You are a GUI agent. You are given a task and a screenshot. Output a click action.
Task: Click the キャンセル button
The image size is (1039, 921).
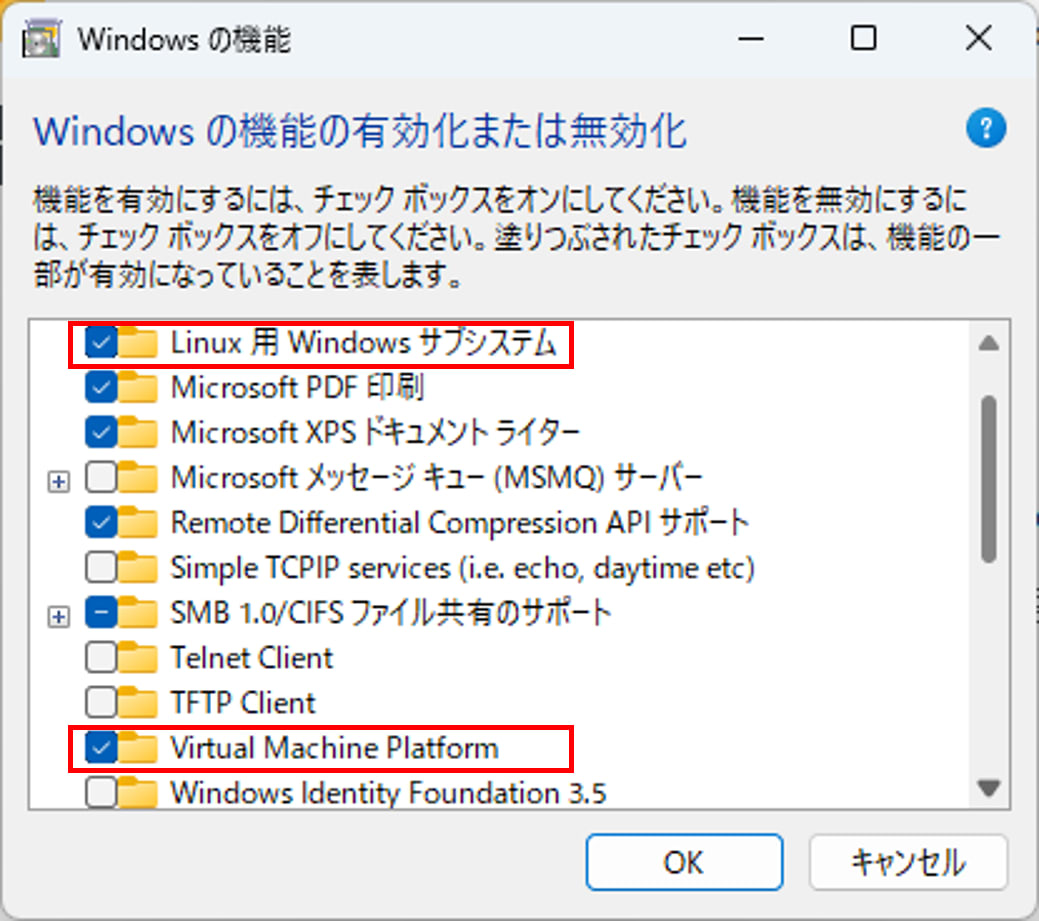(x=908, y=862)
